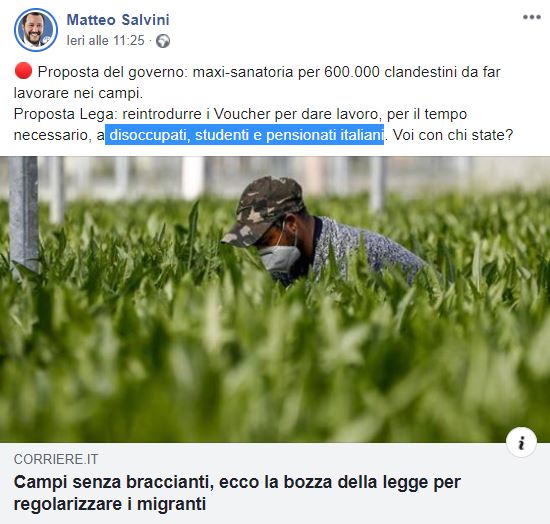Click the Matteo Salvini name link
Image resolution: width=550 pixels, height=524 pixels.
(x=118, y=20)
